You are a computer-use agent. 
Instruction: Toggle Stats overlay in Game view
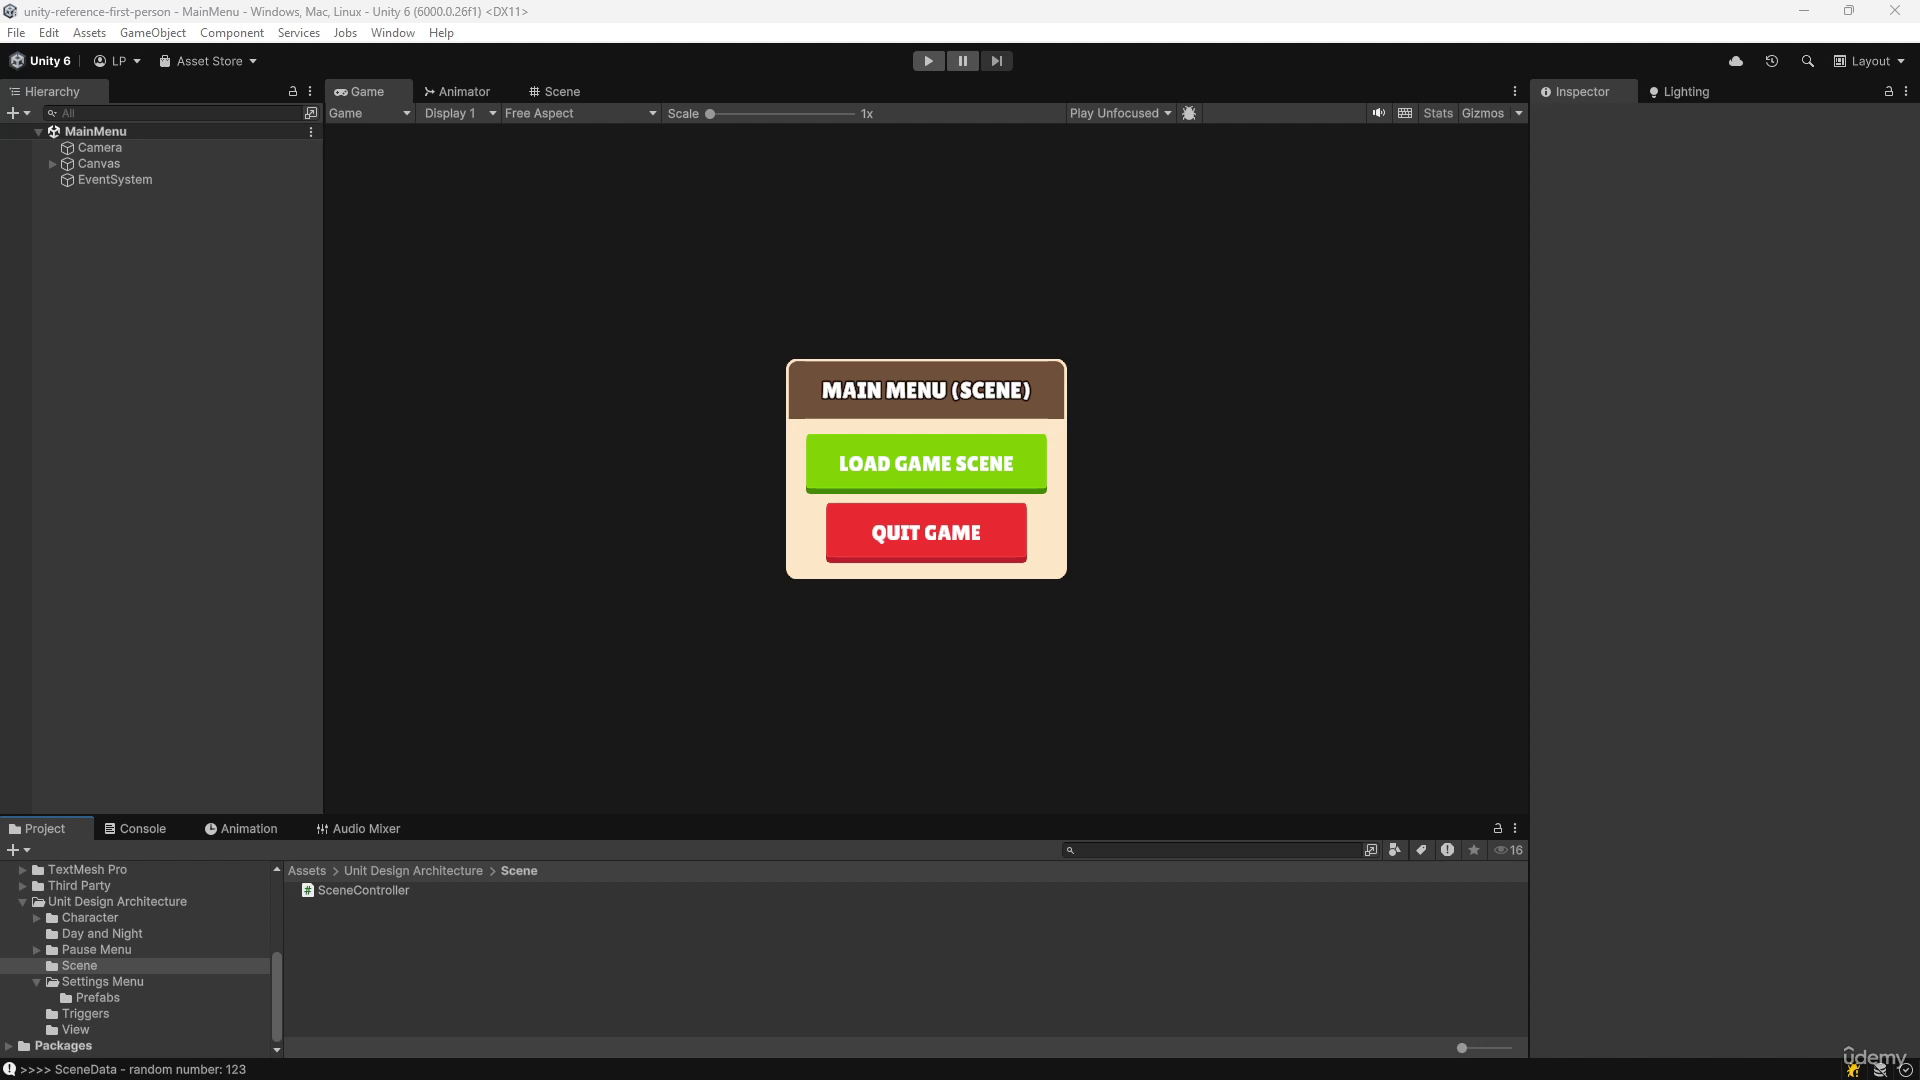point(1438,113)
